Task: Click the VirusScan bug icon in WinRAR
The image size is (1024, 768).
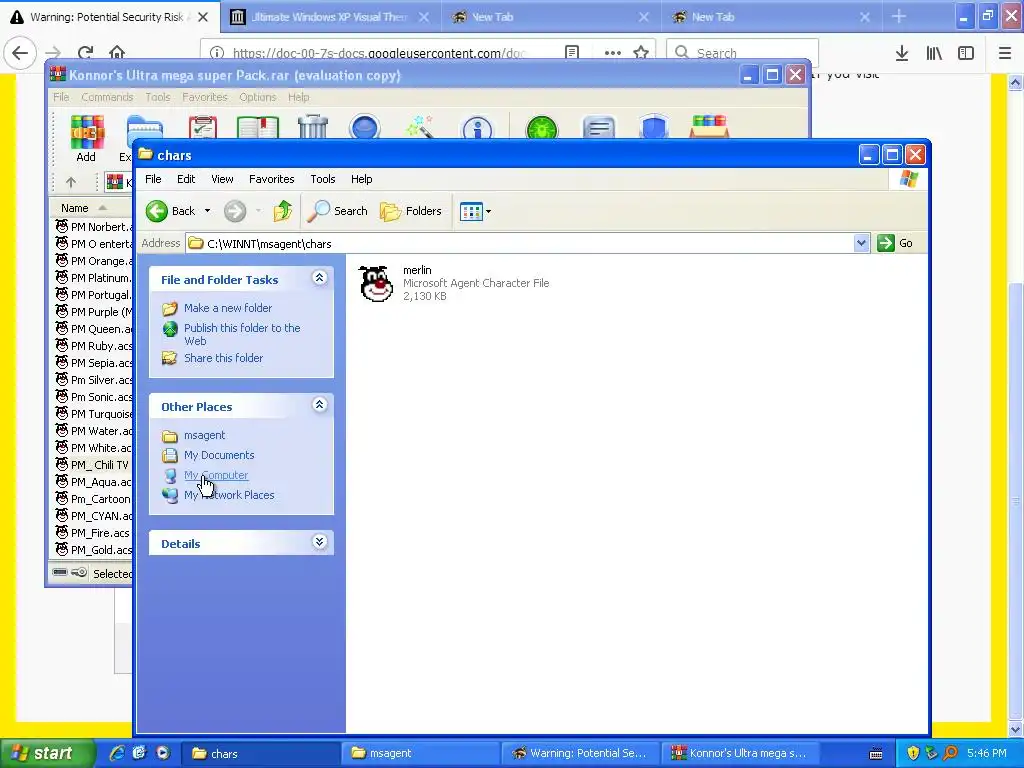Action: click(x=541, y=127)
